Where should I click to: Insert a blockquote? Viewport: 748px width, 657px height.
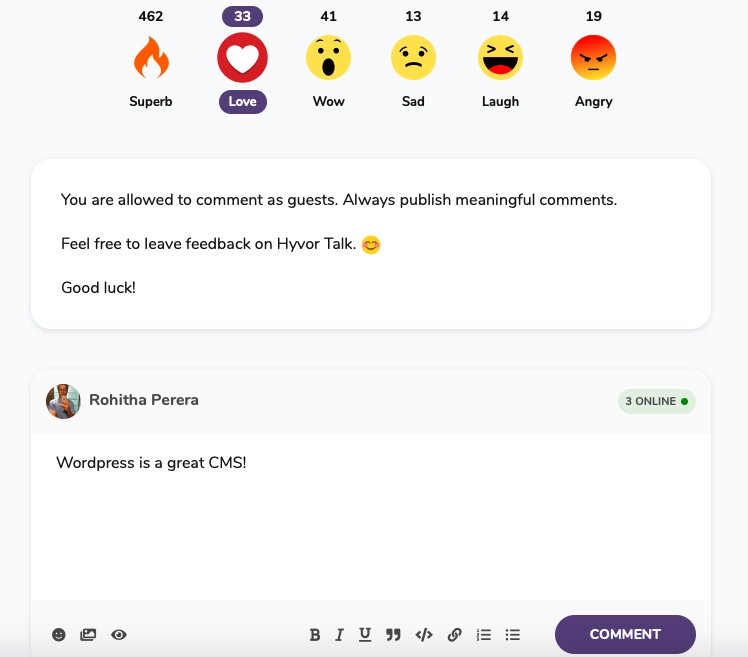coord(393,635)
